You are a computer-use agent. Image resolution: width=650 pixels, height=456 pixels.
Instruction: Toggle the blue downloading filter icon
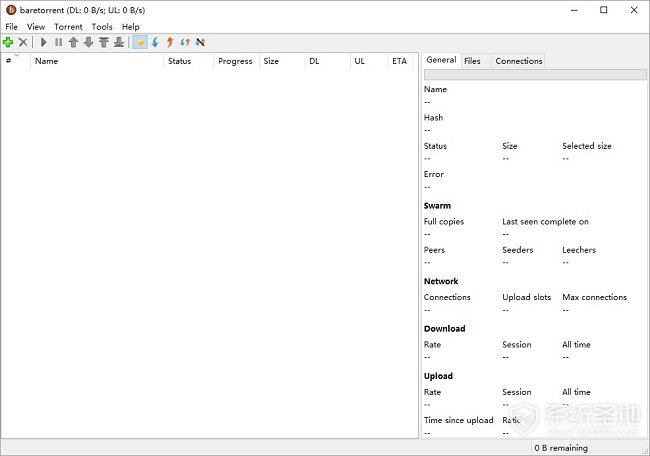[155, 42]
